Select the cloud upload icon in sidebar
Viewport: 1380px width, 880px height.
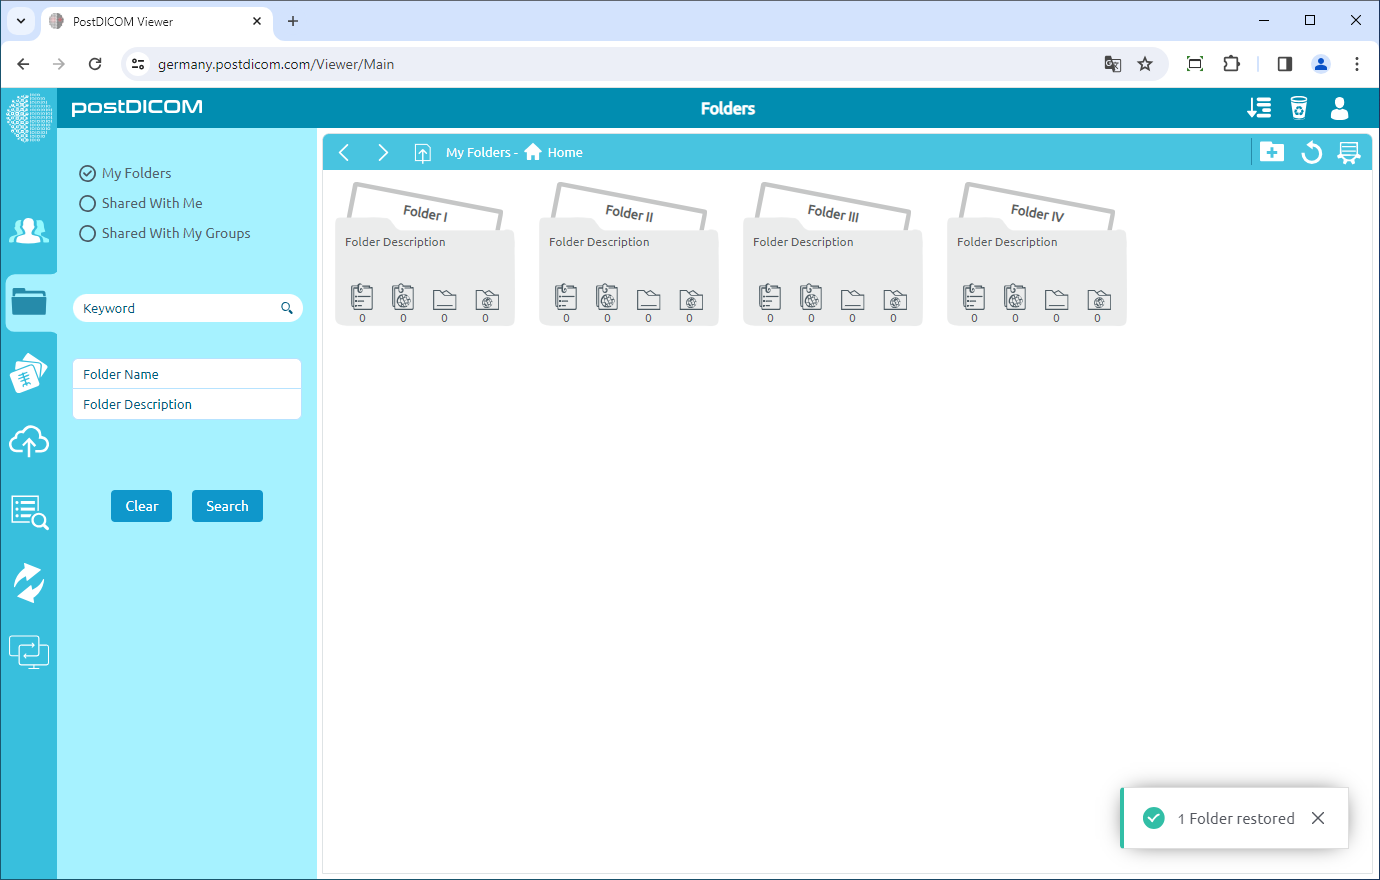tap(29, 441)
